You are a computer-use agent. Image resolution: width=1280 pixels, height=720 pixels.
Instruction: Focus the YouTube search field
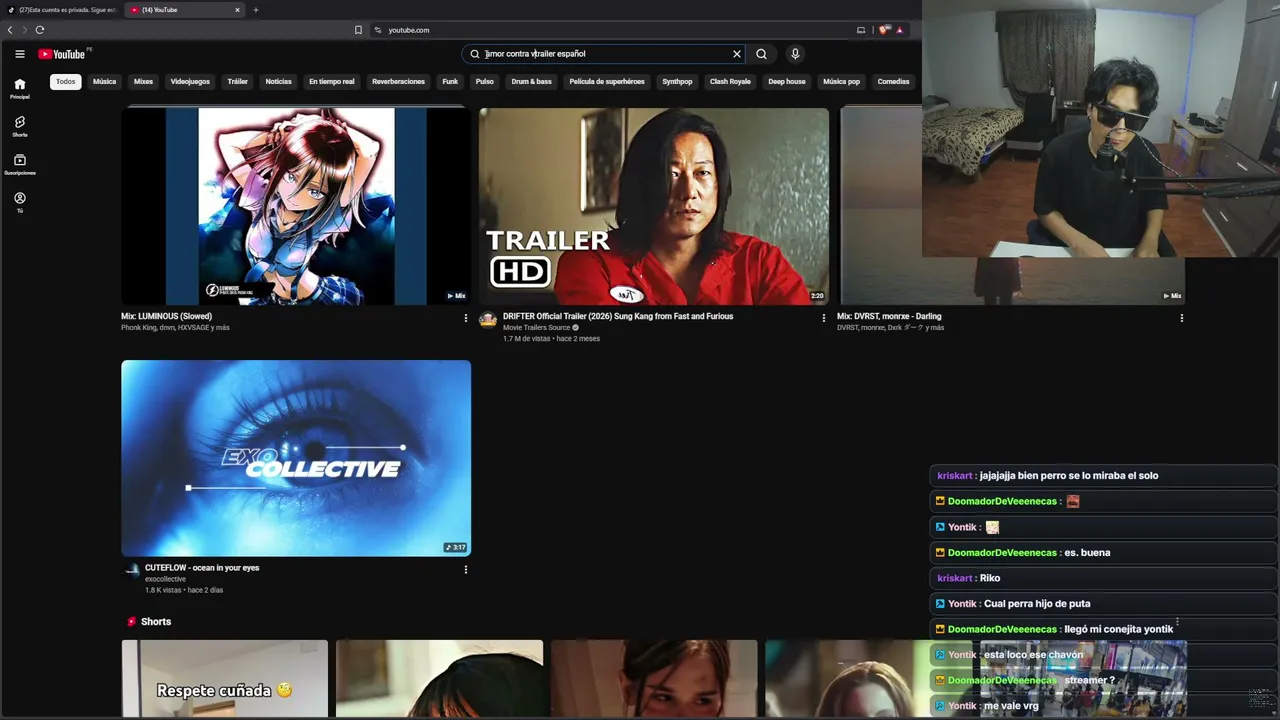point(605,54)
